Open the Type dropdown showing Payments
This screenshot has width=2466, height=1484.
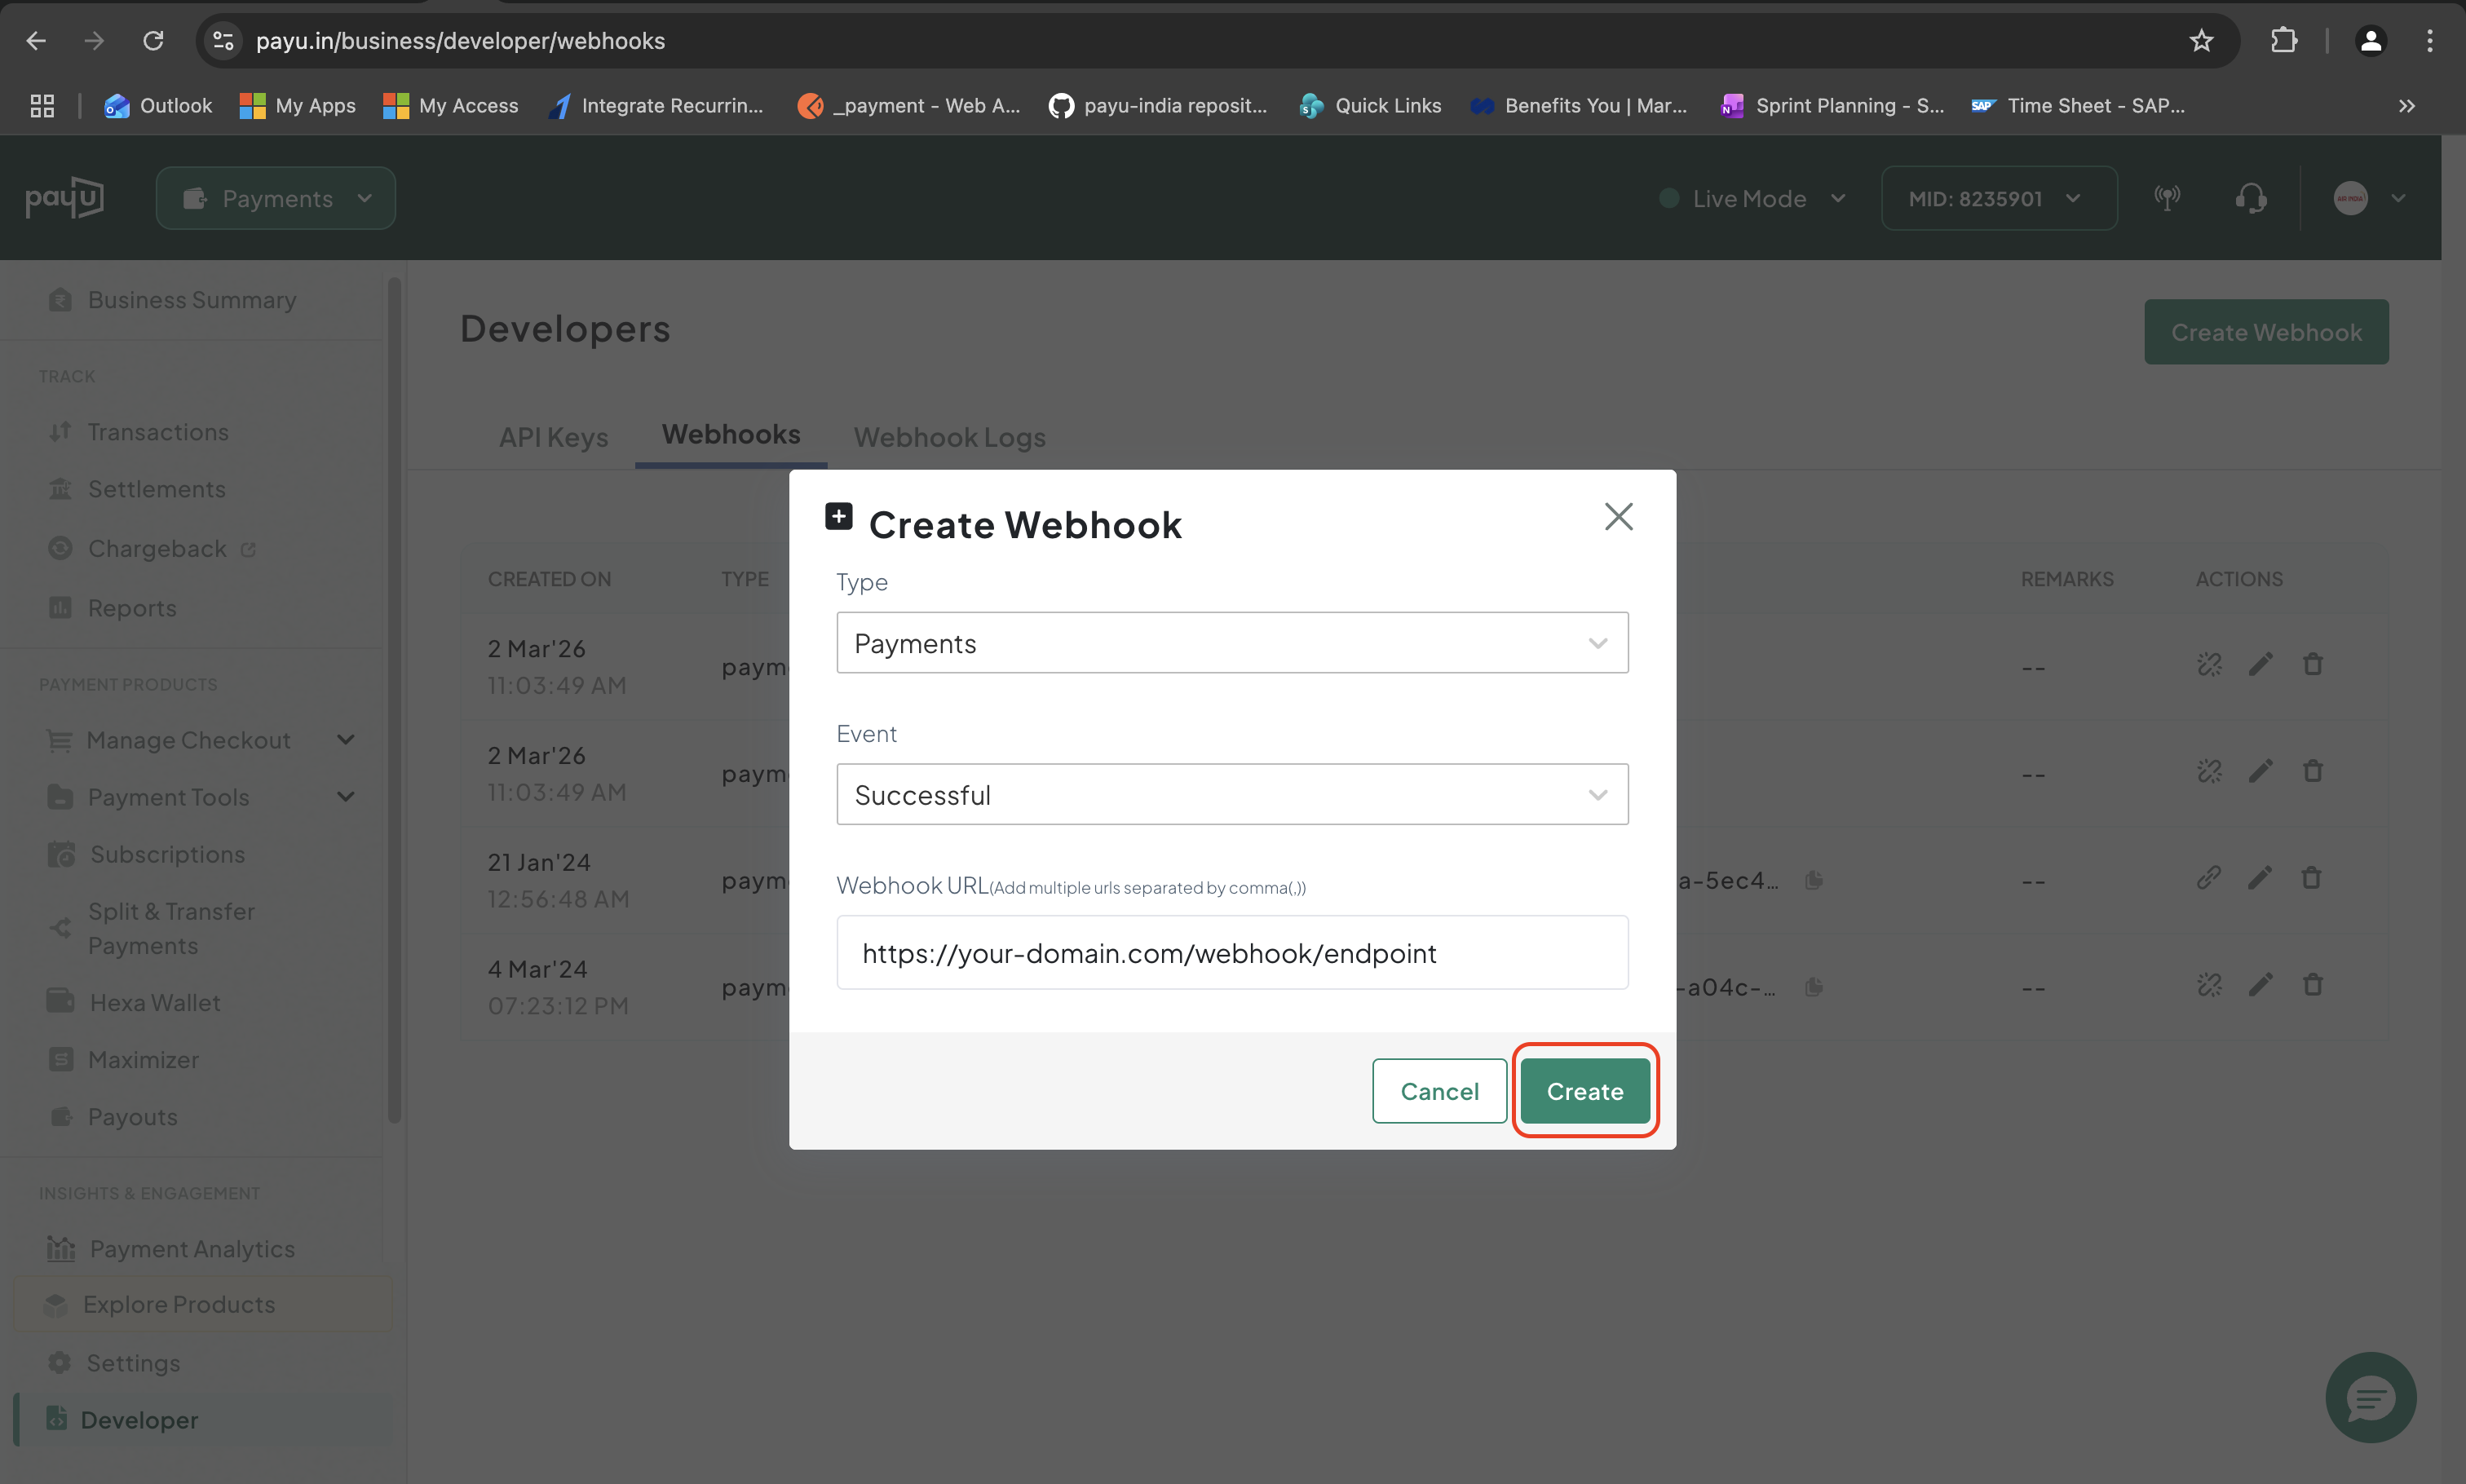(1232, 643)
